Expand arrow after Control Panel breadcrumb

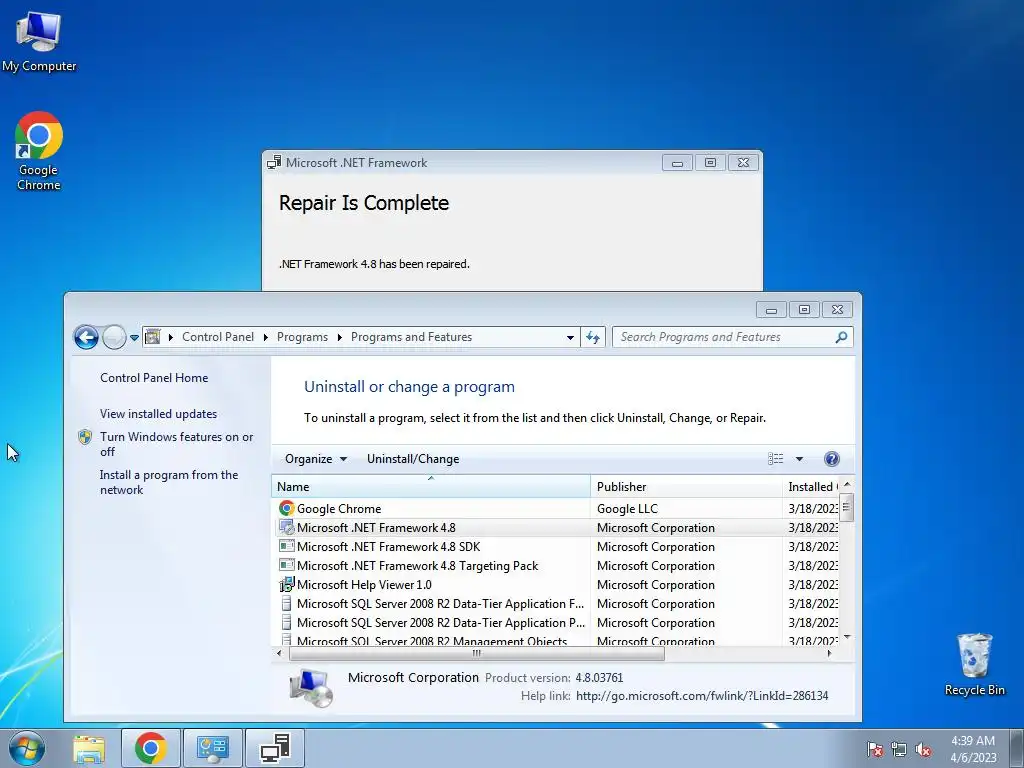[x=266, y=338]
